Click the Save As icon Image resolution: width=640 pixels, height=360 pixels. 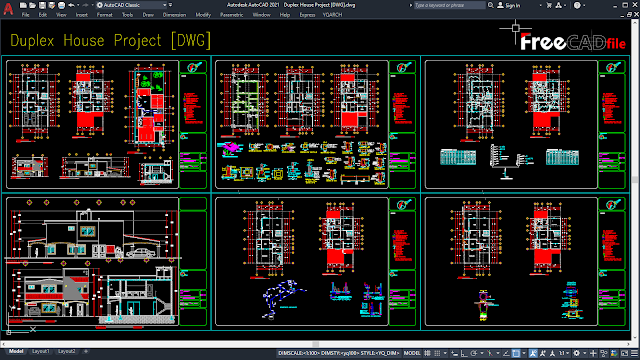[51, 5]
